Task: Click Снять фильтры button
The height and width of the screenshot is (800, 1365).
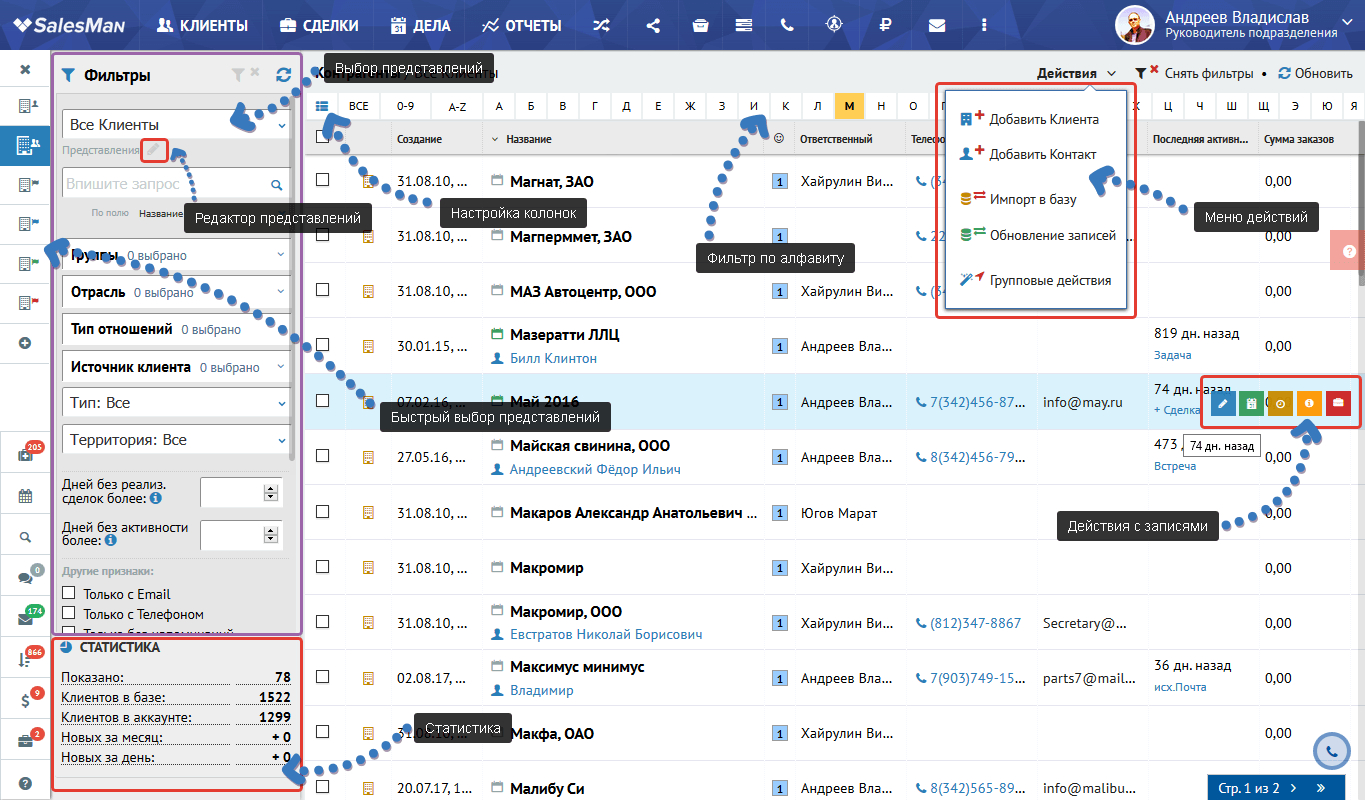Action: tap(1194, 73)
